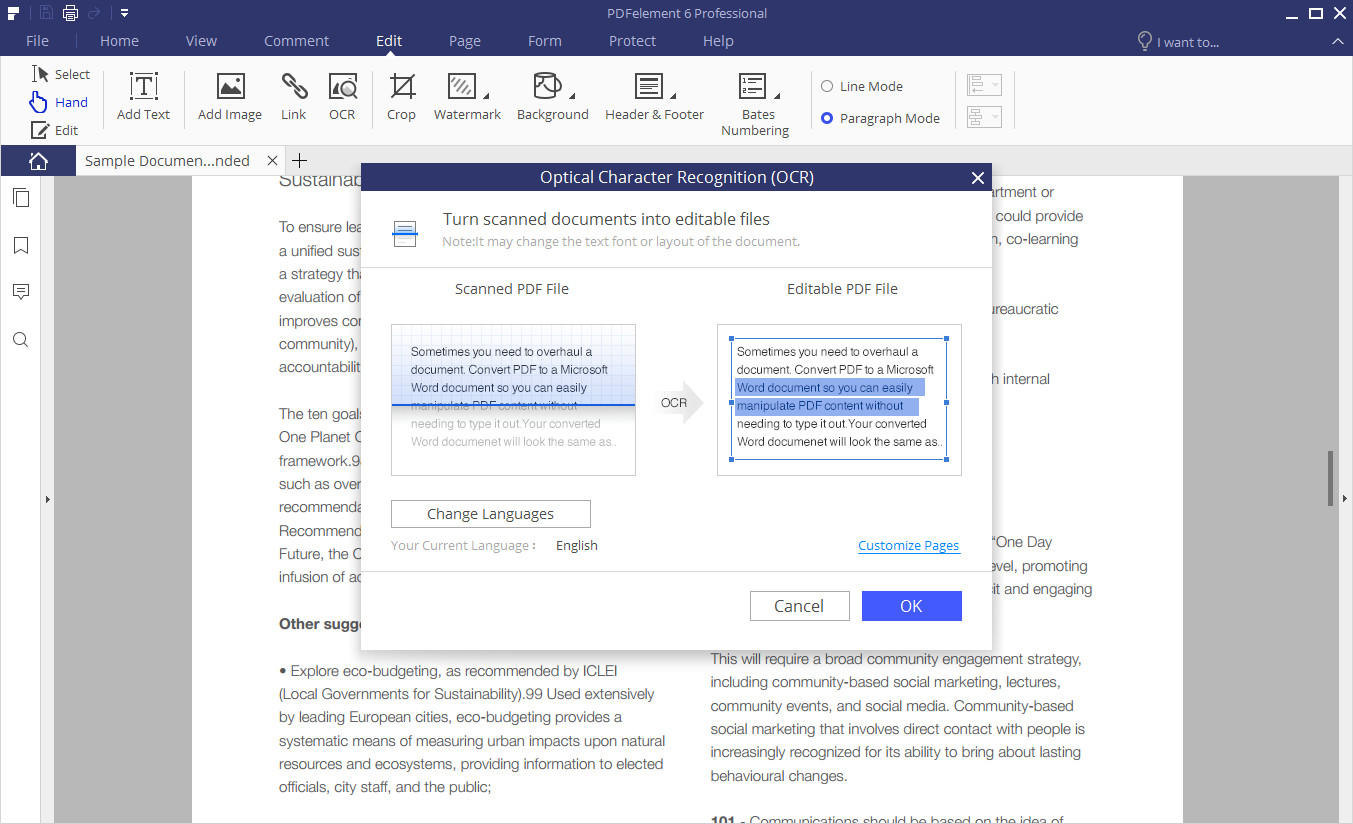1353x824 pixels.
Task: Open the File menu
Action: [x=37, y=41]
